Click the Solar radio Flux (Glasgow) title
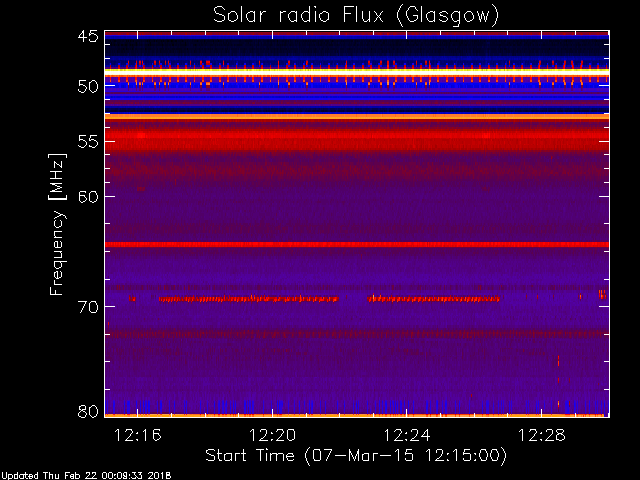 pos(356,16)
